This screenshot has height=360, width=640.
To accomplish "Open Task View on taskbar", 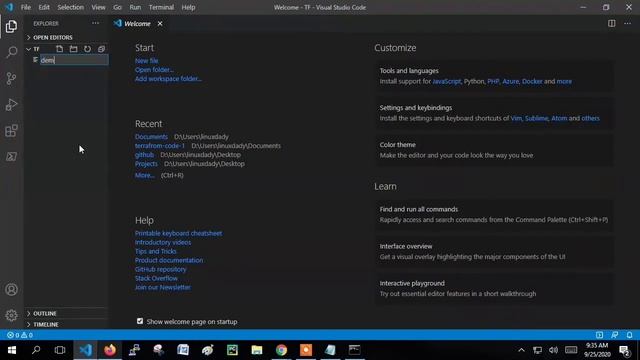I will [x=60, y=350].
